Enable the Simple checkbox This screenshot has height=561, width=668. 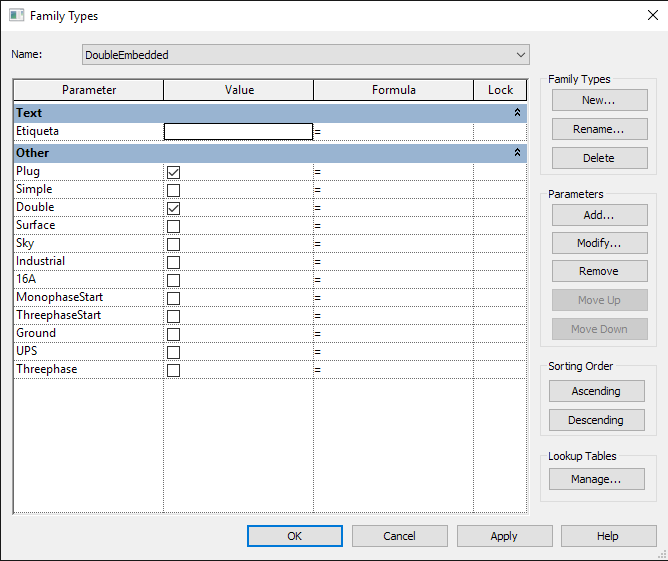coord(173,190)
